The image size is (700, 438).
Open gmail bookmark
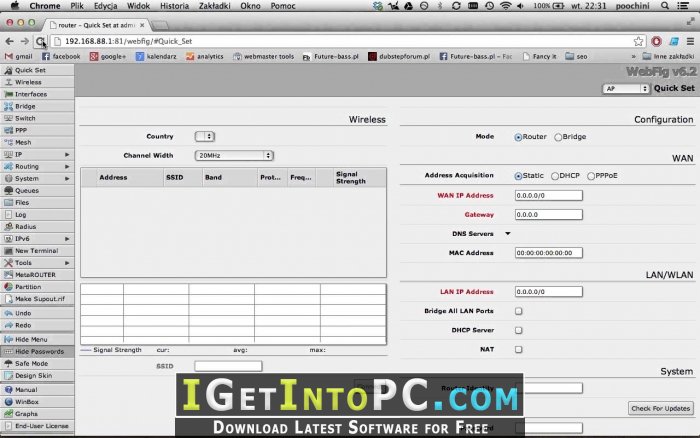(19, 56)
